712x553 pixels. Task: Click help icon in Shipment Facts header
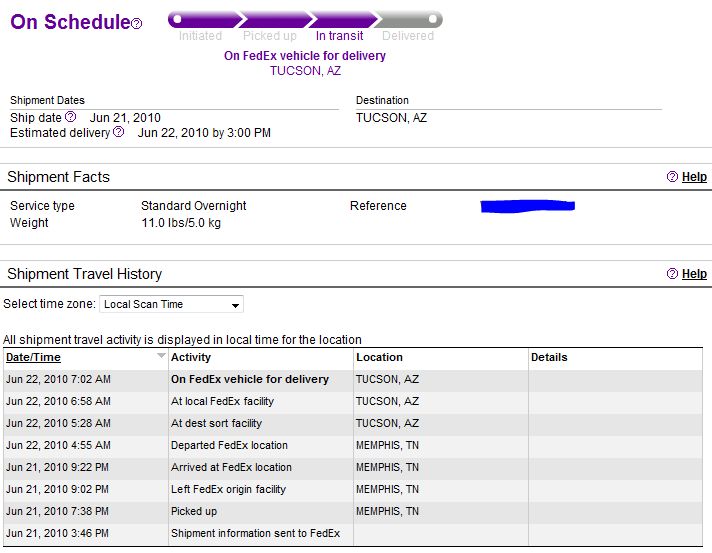672,177
